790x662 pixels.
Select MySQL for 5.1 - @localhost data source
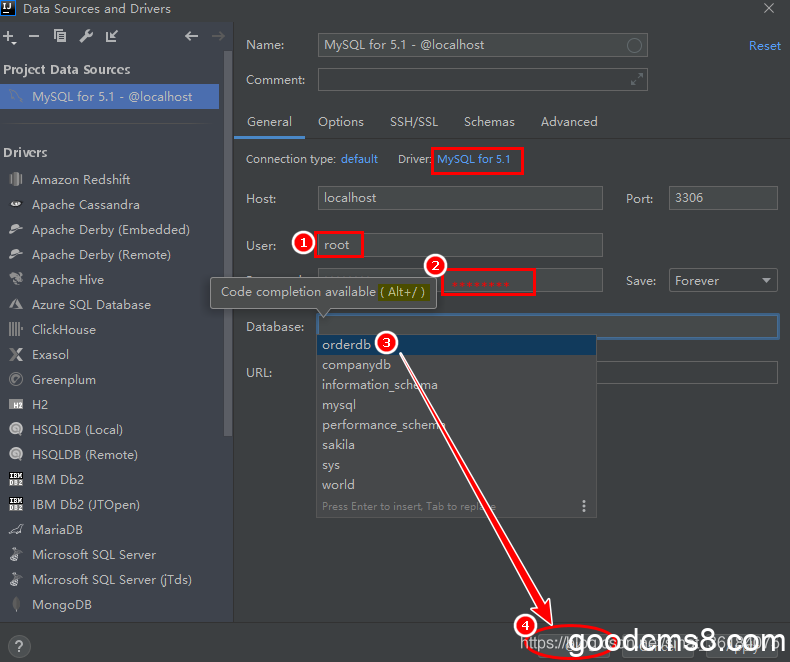pos(109,96)
